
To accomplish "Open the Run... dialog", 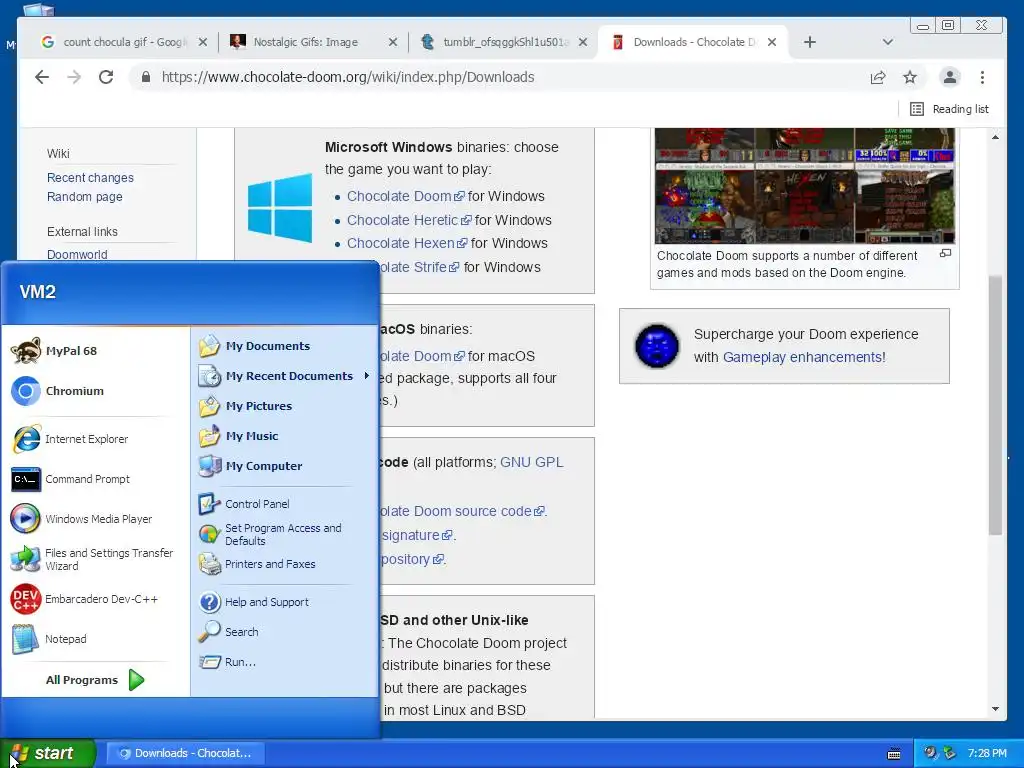I will tap(284, 662).
